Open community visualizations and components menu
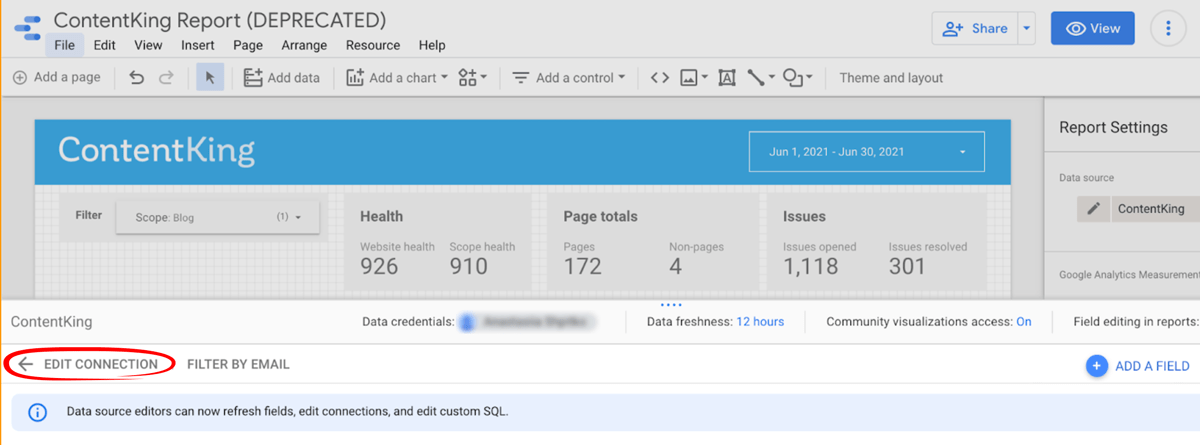This screenshot has width=1200, height=445. tap(472, 77)
